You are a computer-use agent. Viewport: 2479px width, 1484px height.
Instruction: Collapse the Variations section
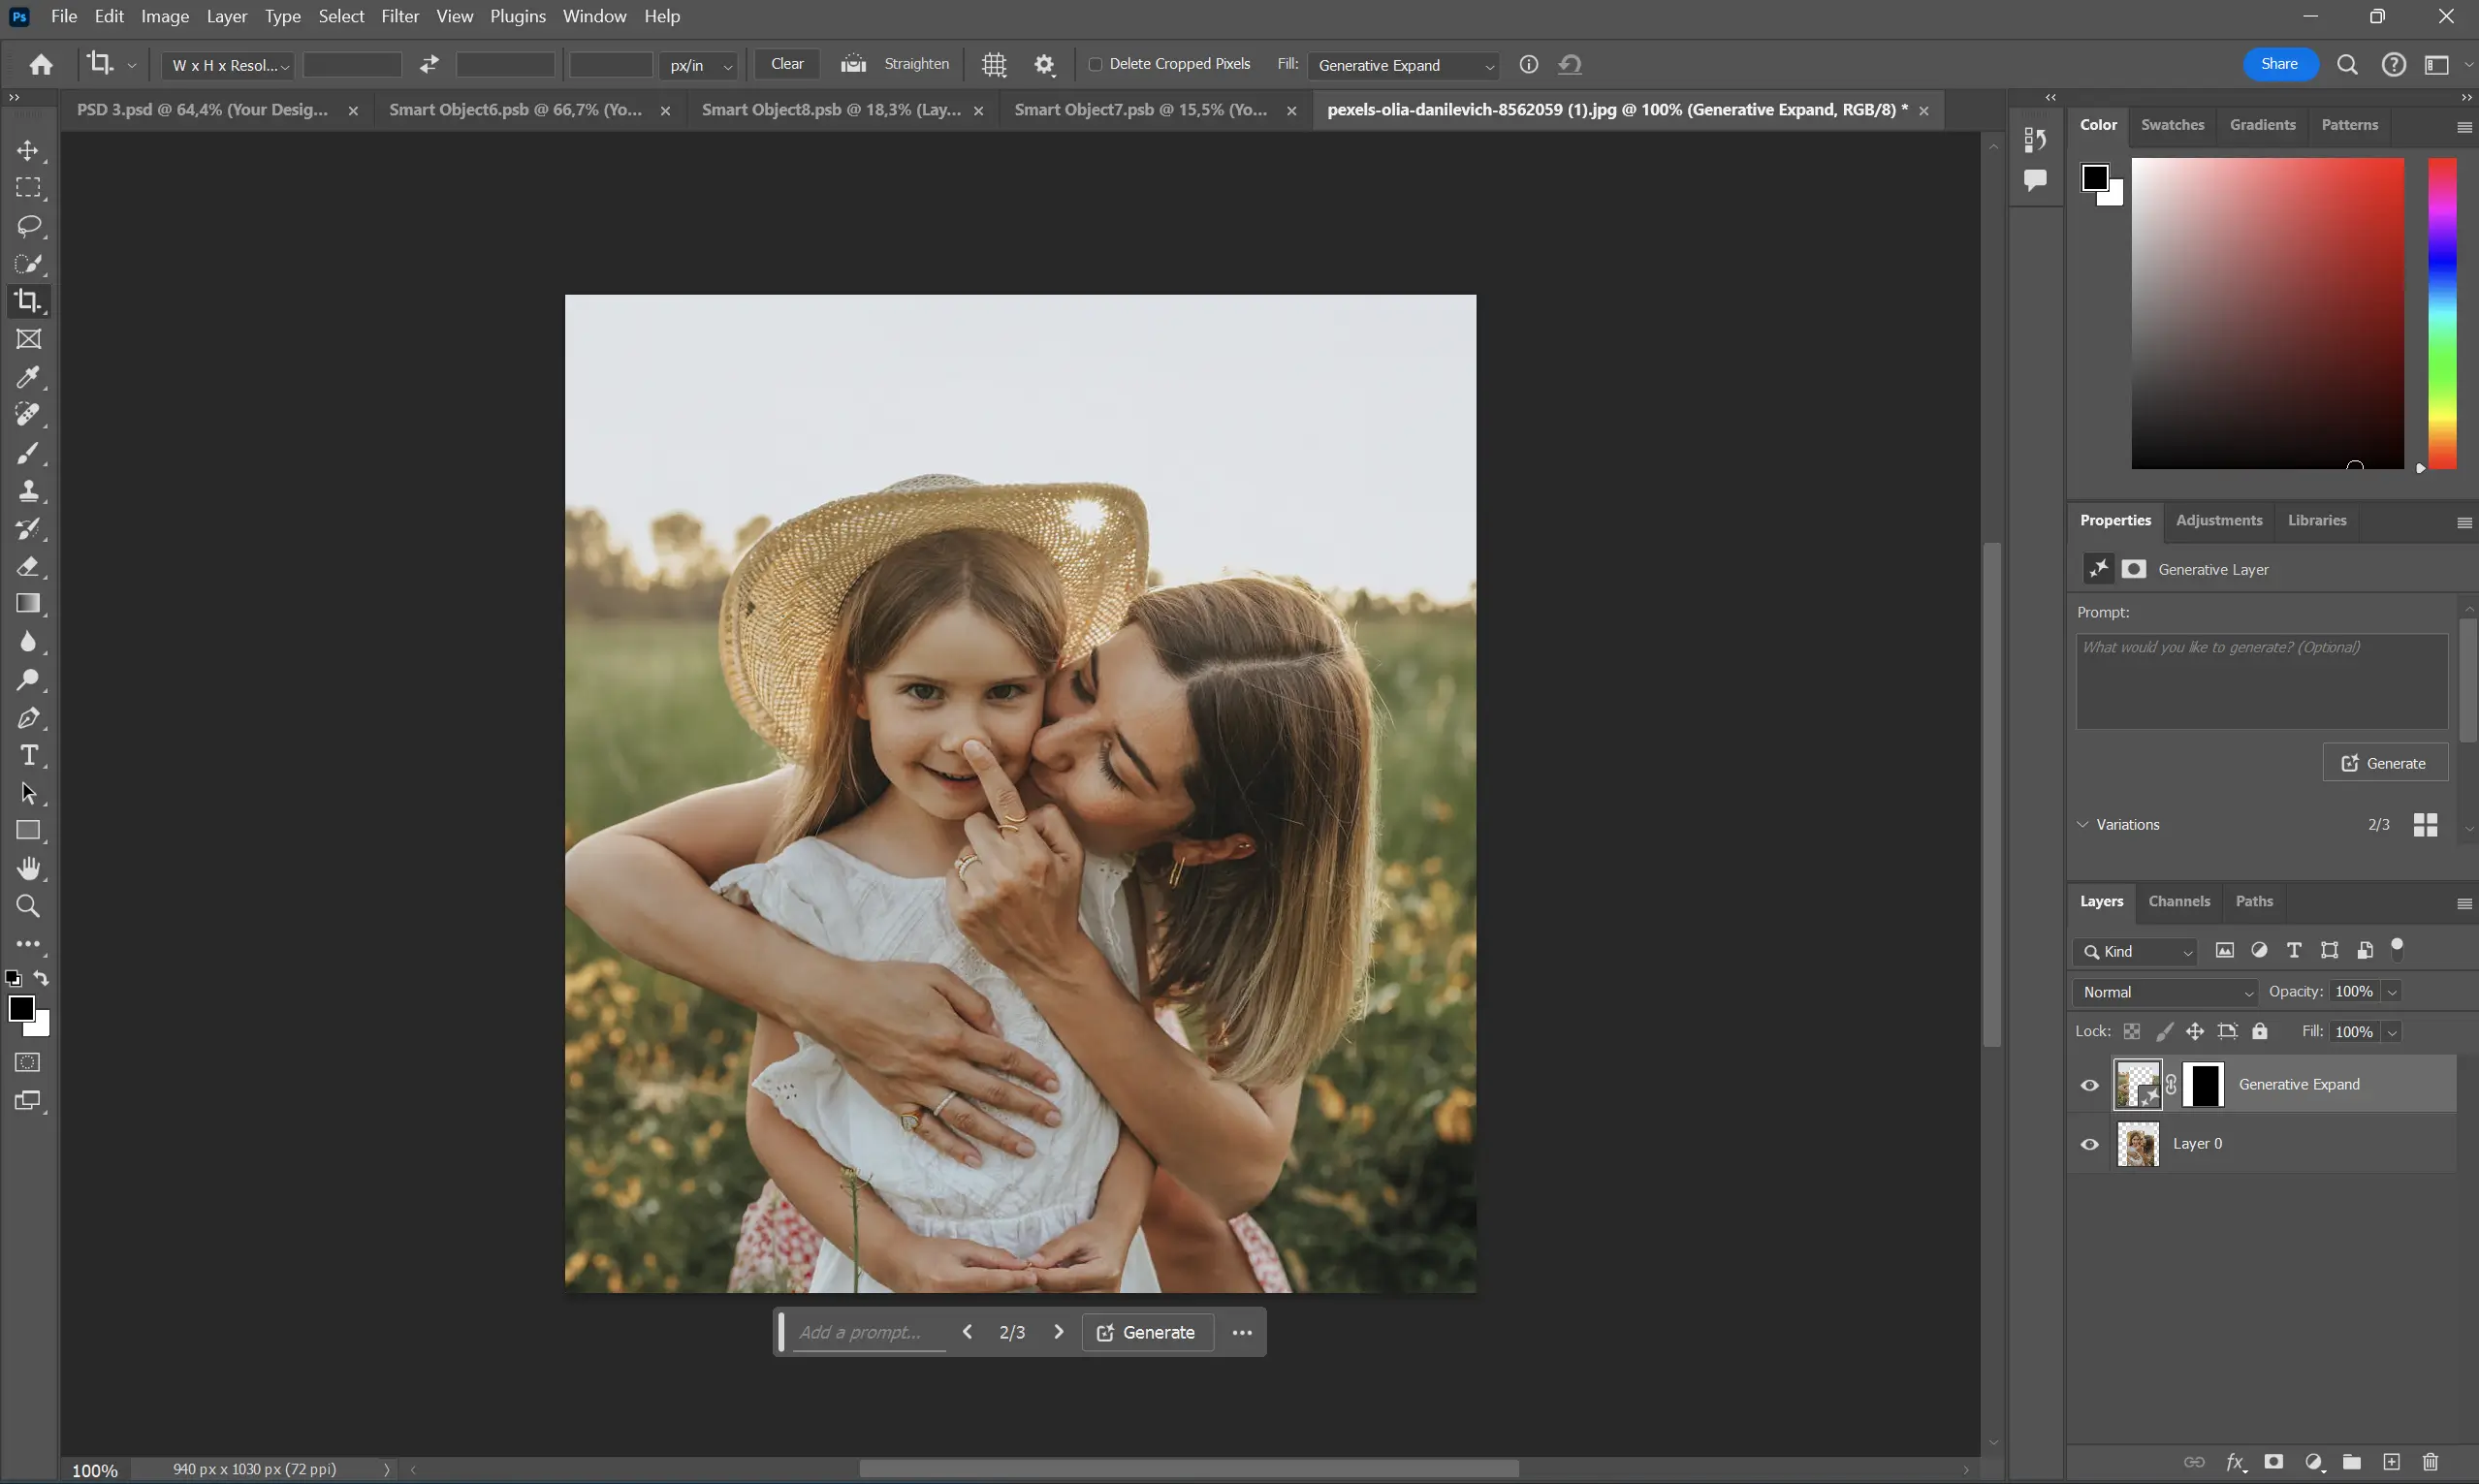2083,825
